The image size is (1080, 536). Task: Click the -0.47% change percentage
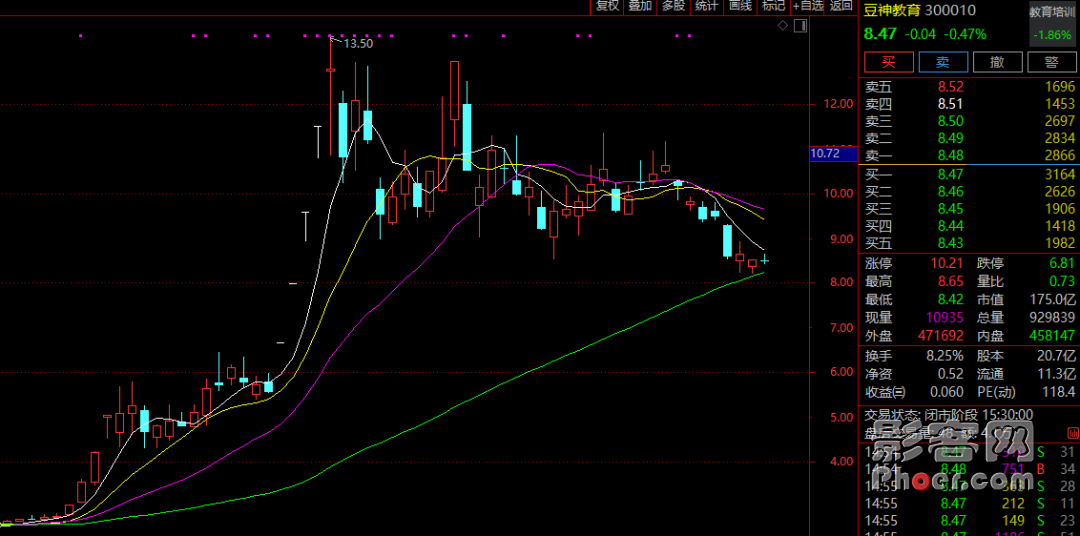(x=964, y=34)
